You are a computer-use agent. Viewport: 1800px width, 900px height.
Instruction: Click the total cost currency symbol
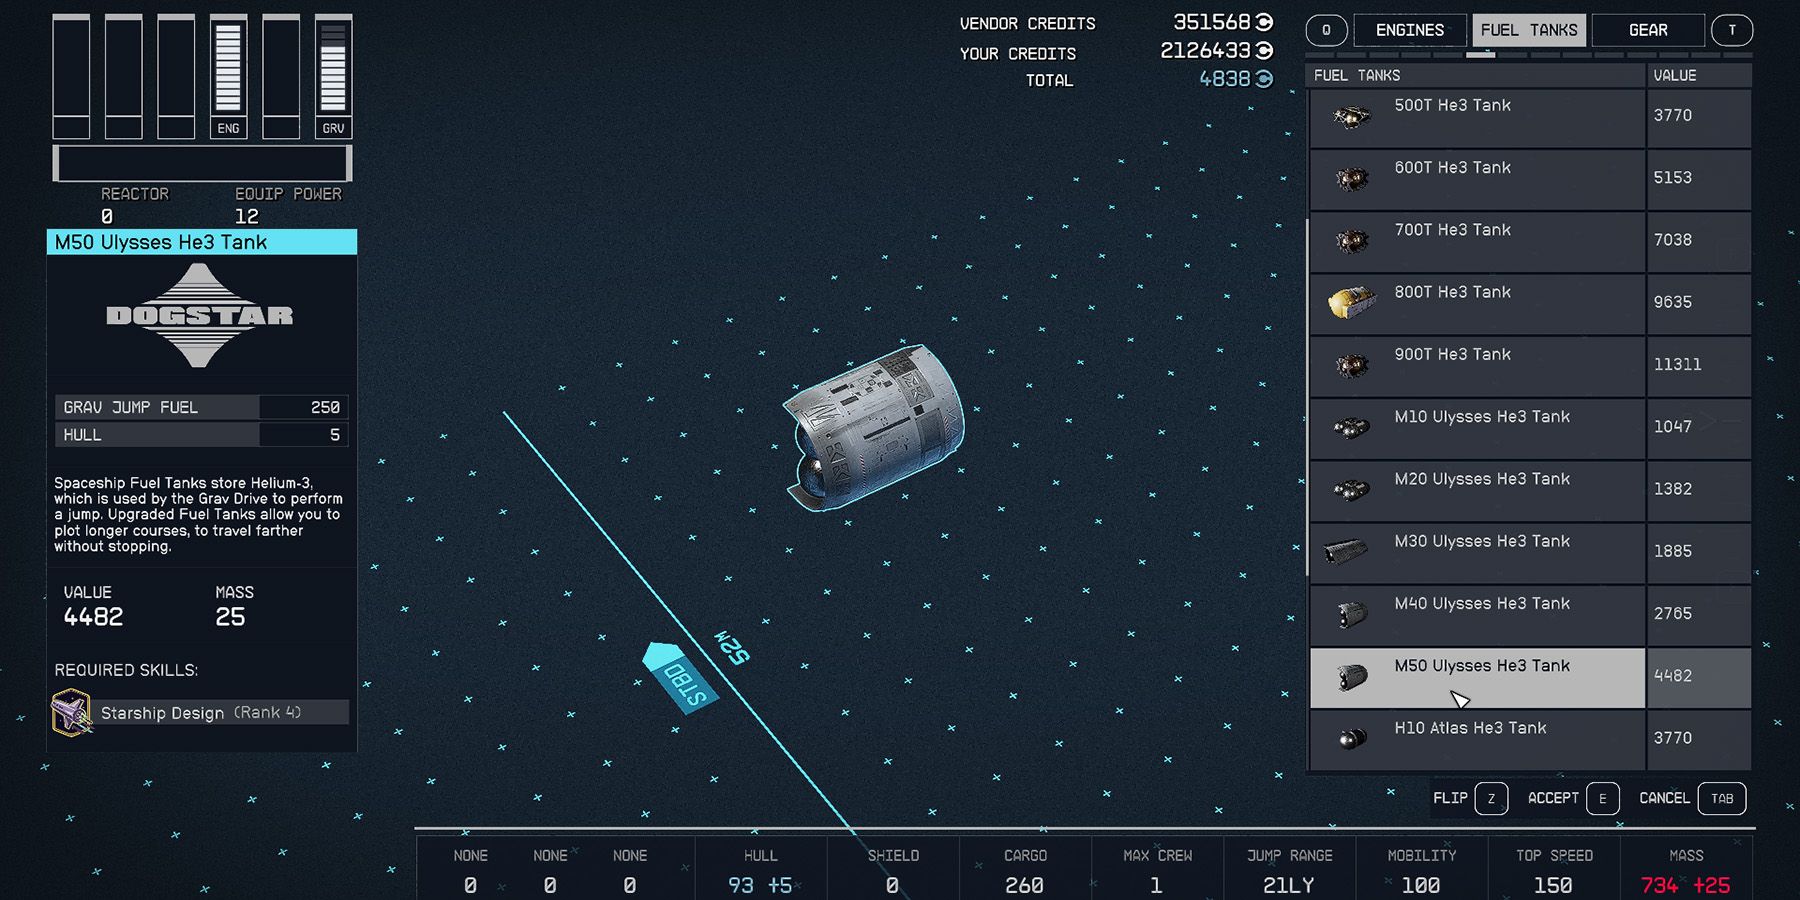pos(1265,78)
